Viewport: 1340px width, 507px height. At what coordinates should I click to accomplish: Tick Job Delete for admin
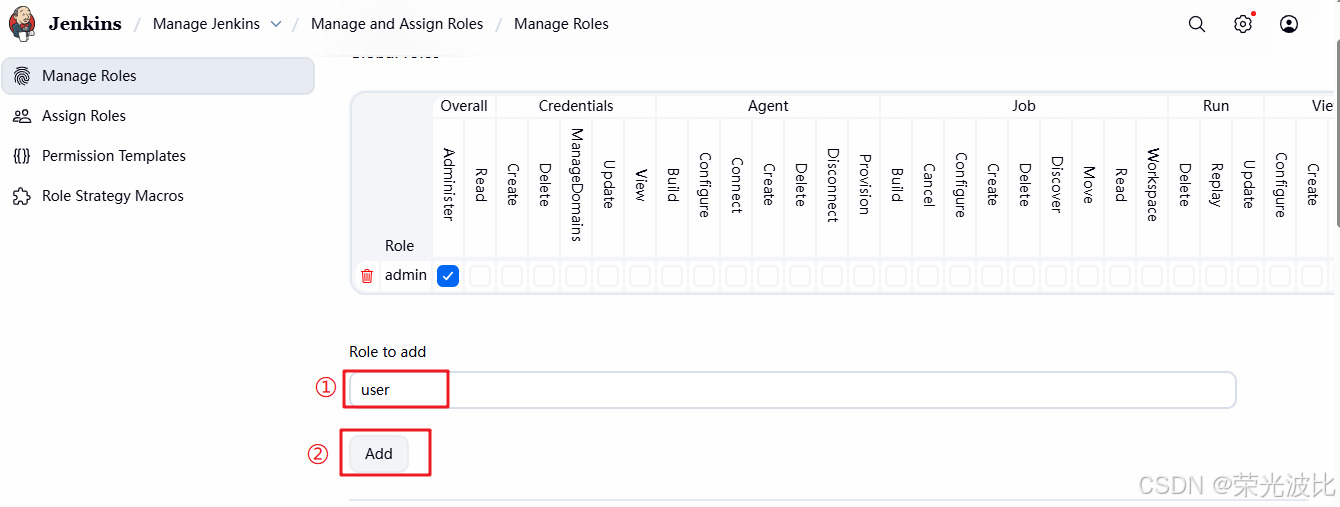pyautogui.click(x=1024, y=276)
